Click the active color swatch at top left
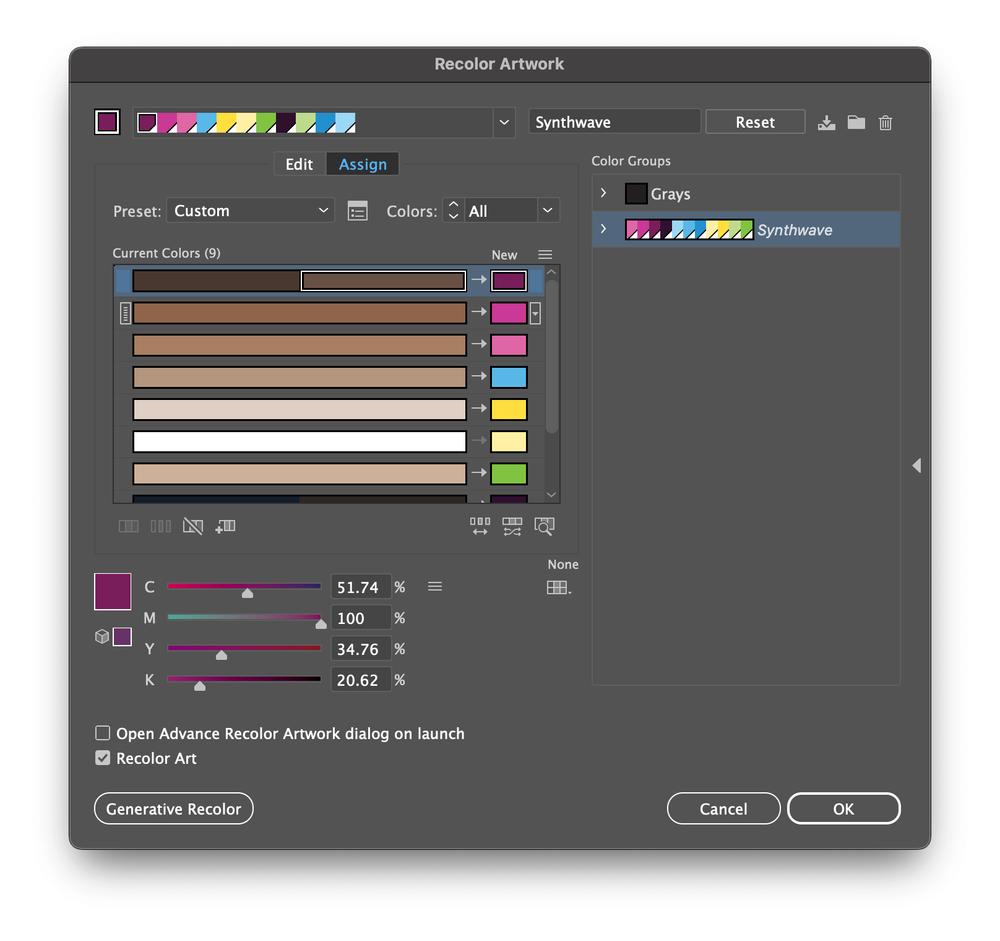Screen dimensions: 1000x941 107,122
